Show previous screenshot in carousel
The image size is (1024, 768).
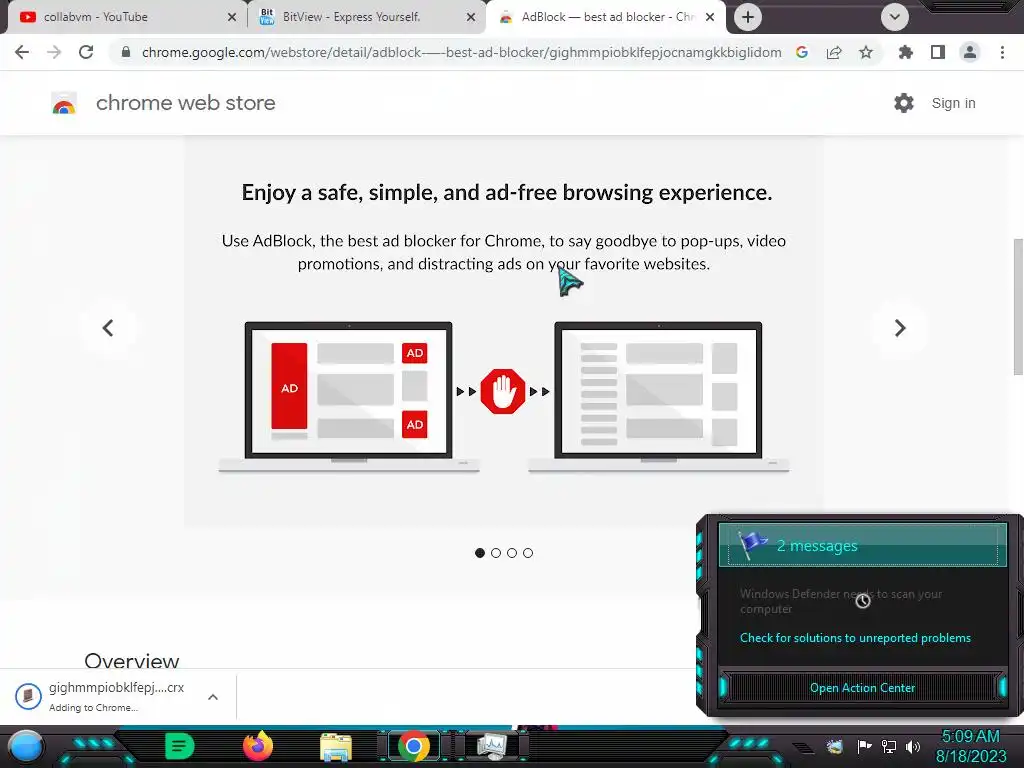108,328
